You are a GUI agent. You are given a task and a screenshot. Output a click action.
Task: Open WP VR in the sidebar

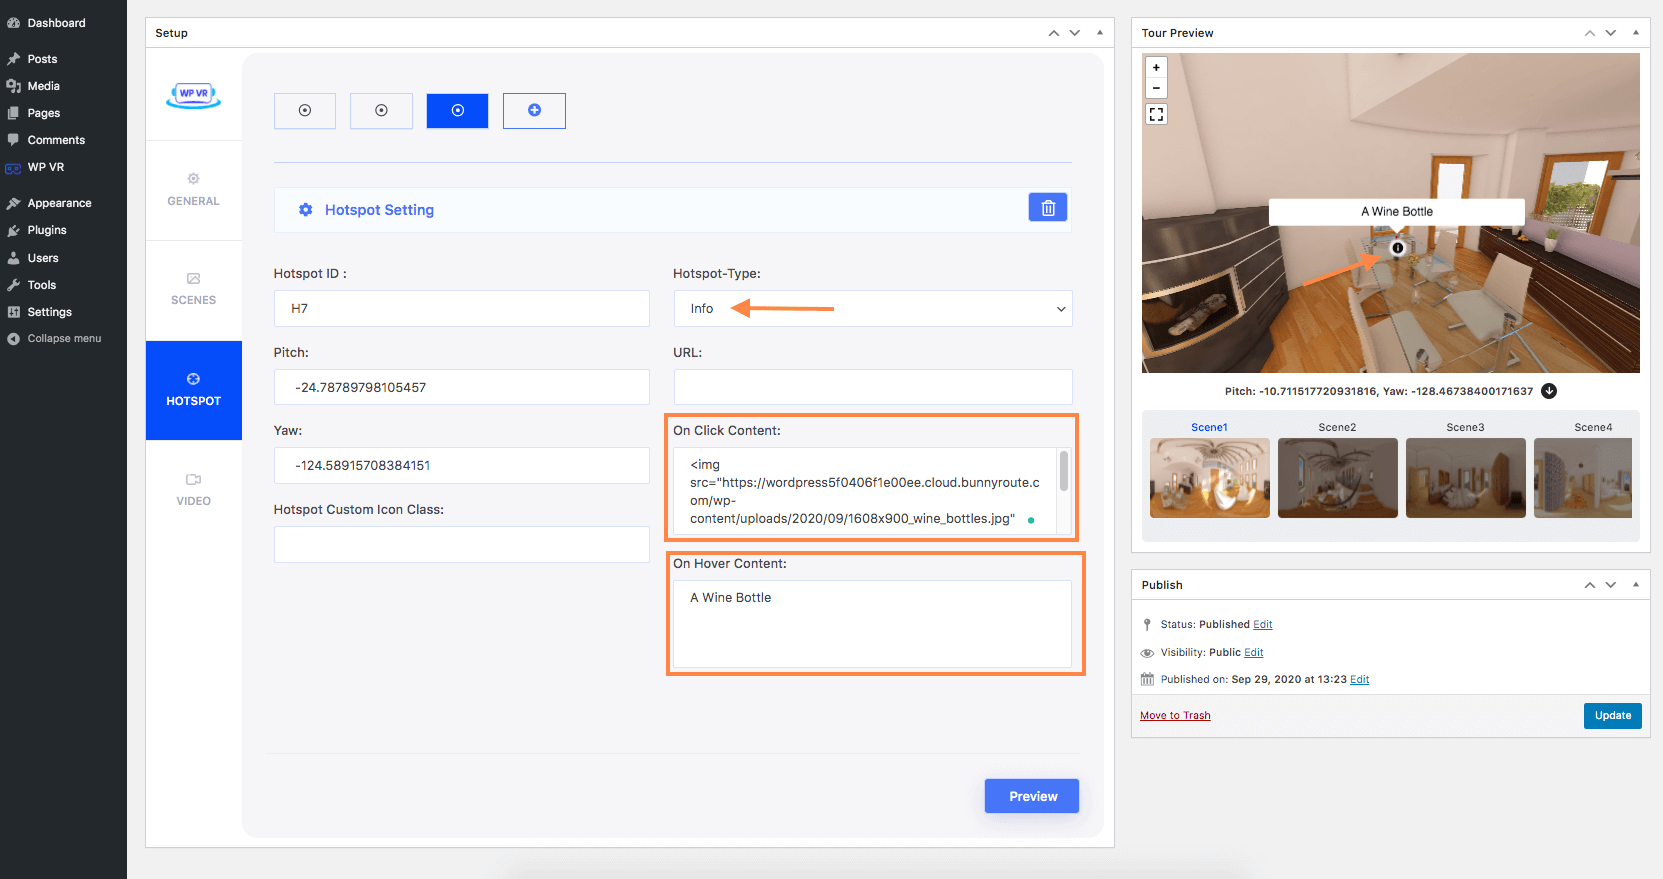46,167
